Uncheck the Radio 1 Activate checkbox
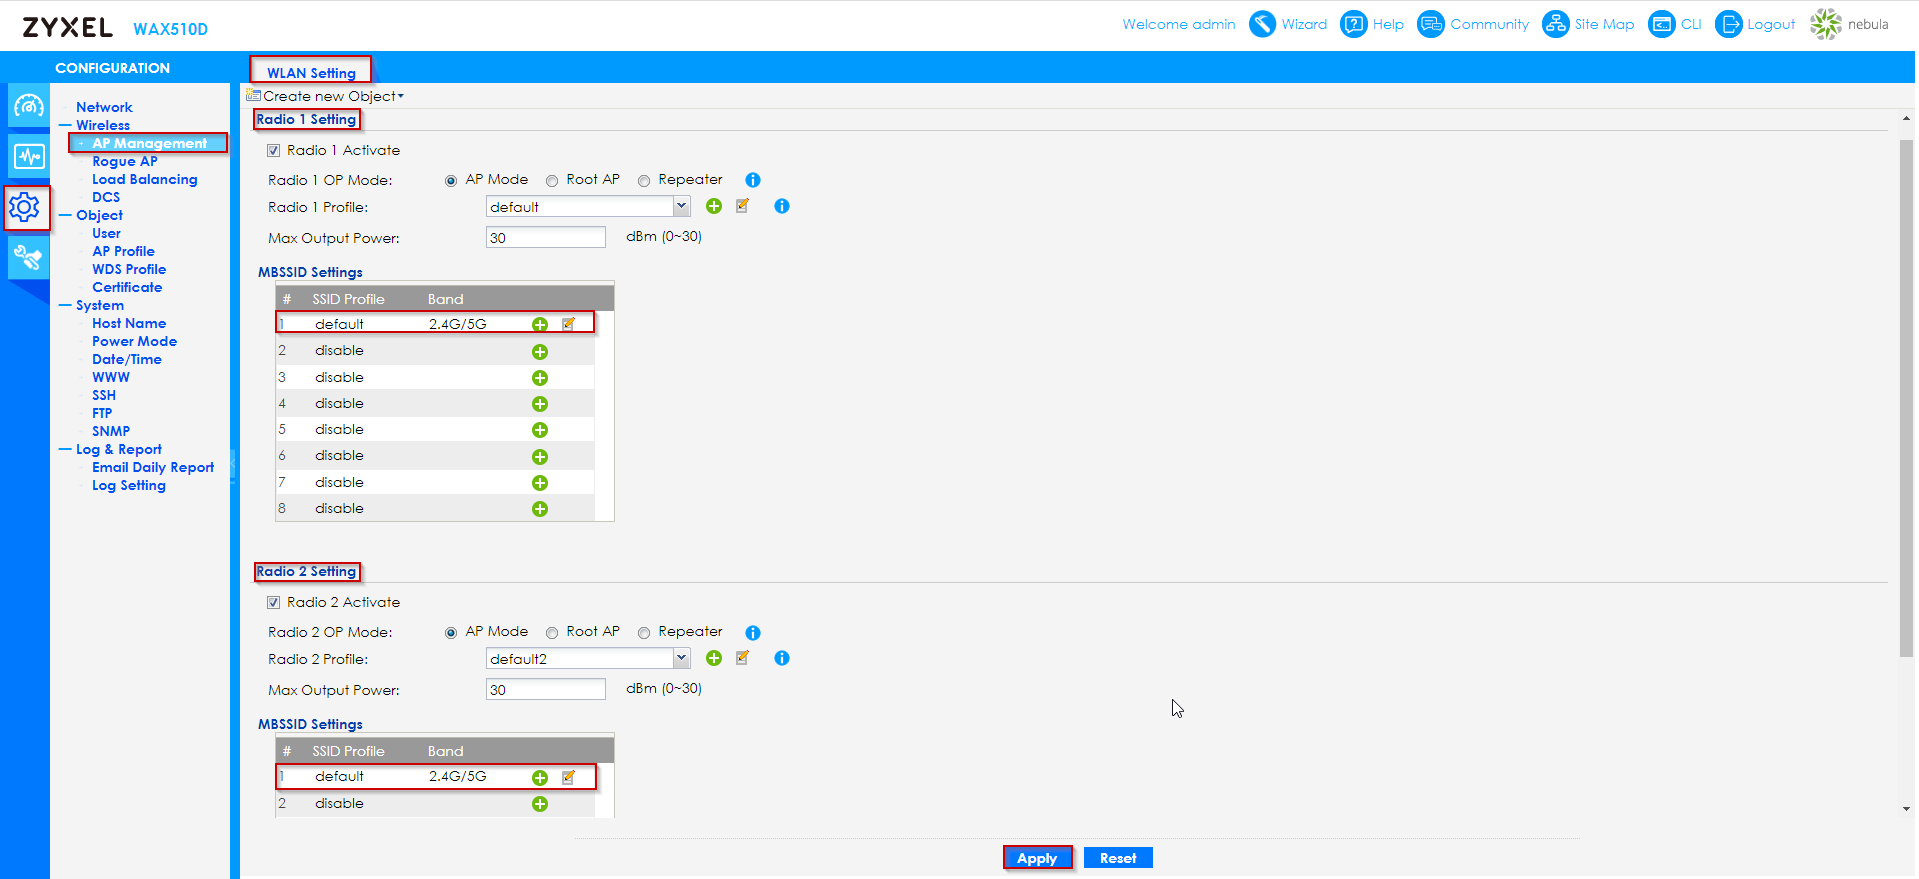 pos(273,151)
